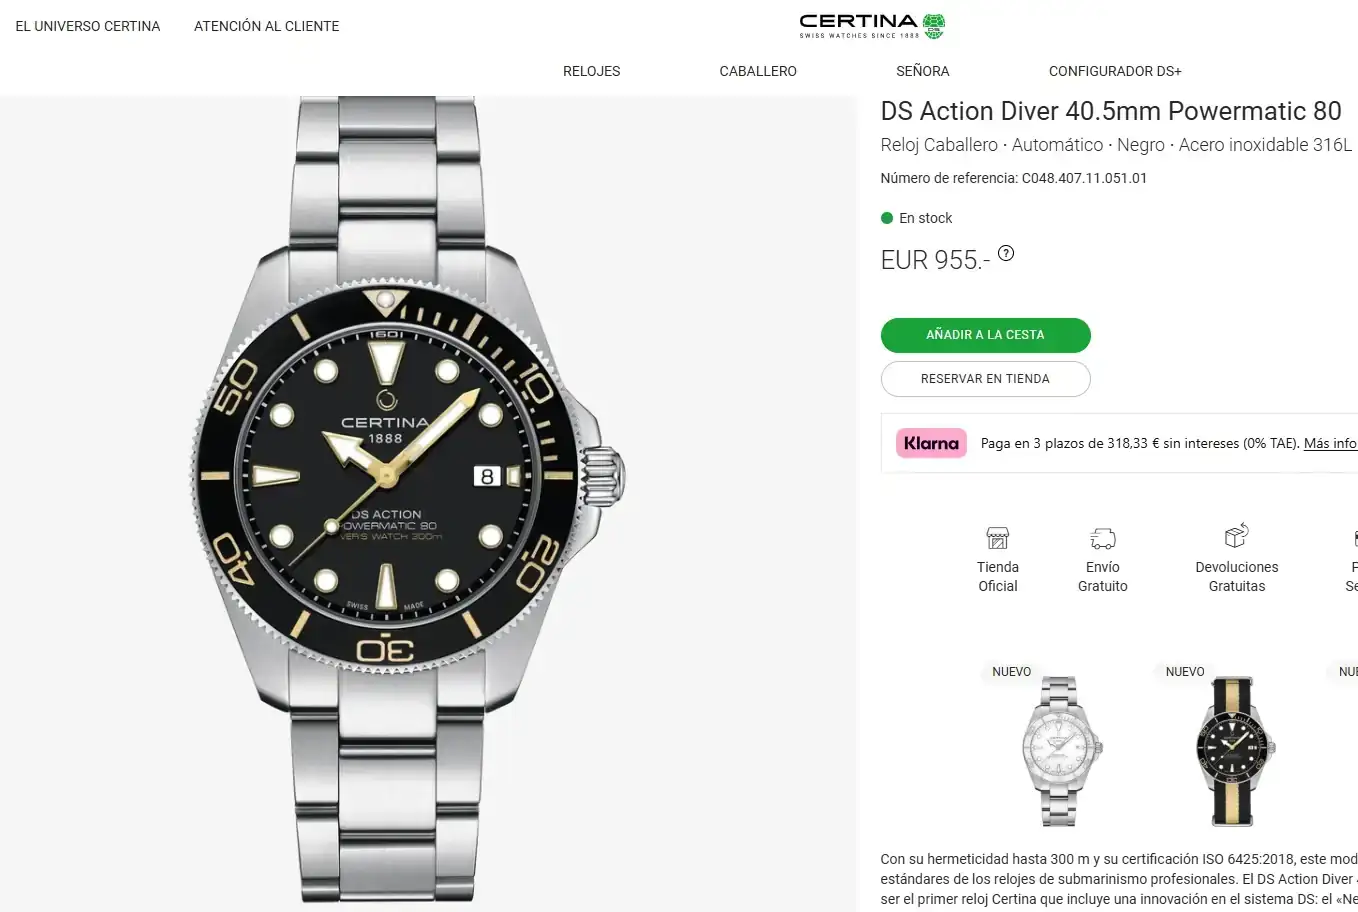The width and height of the screenshot is (1358, 912).
Task: Click Reservar en tienda button
Action: (985, 379)
